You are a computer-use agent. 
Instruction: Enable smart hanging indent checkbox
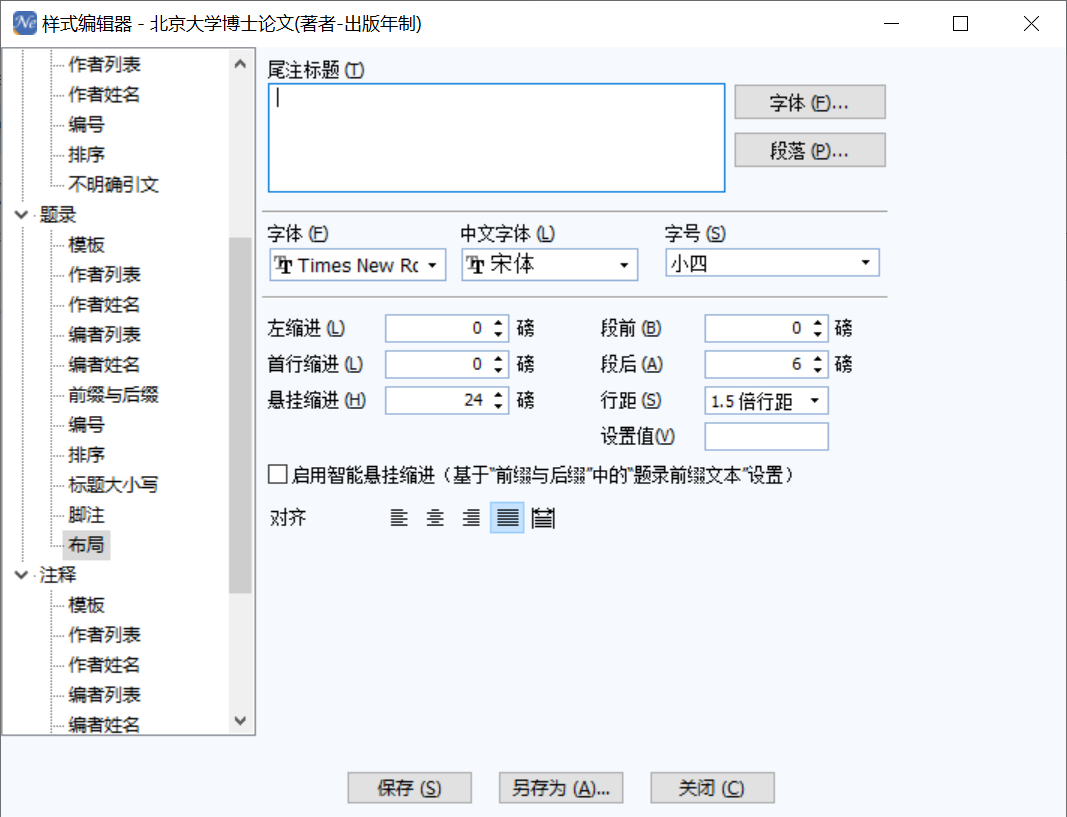coord(278,474)
